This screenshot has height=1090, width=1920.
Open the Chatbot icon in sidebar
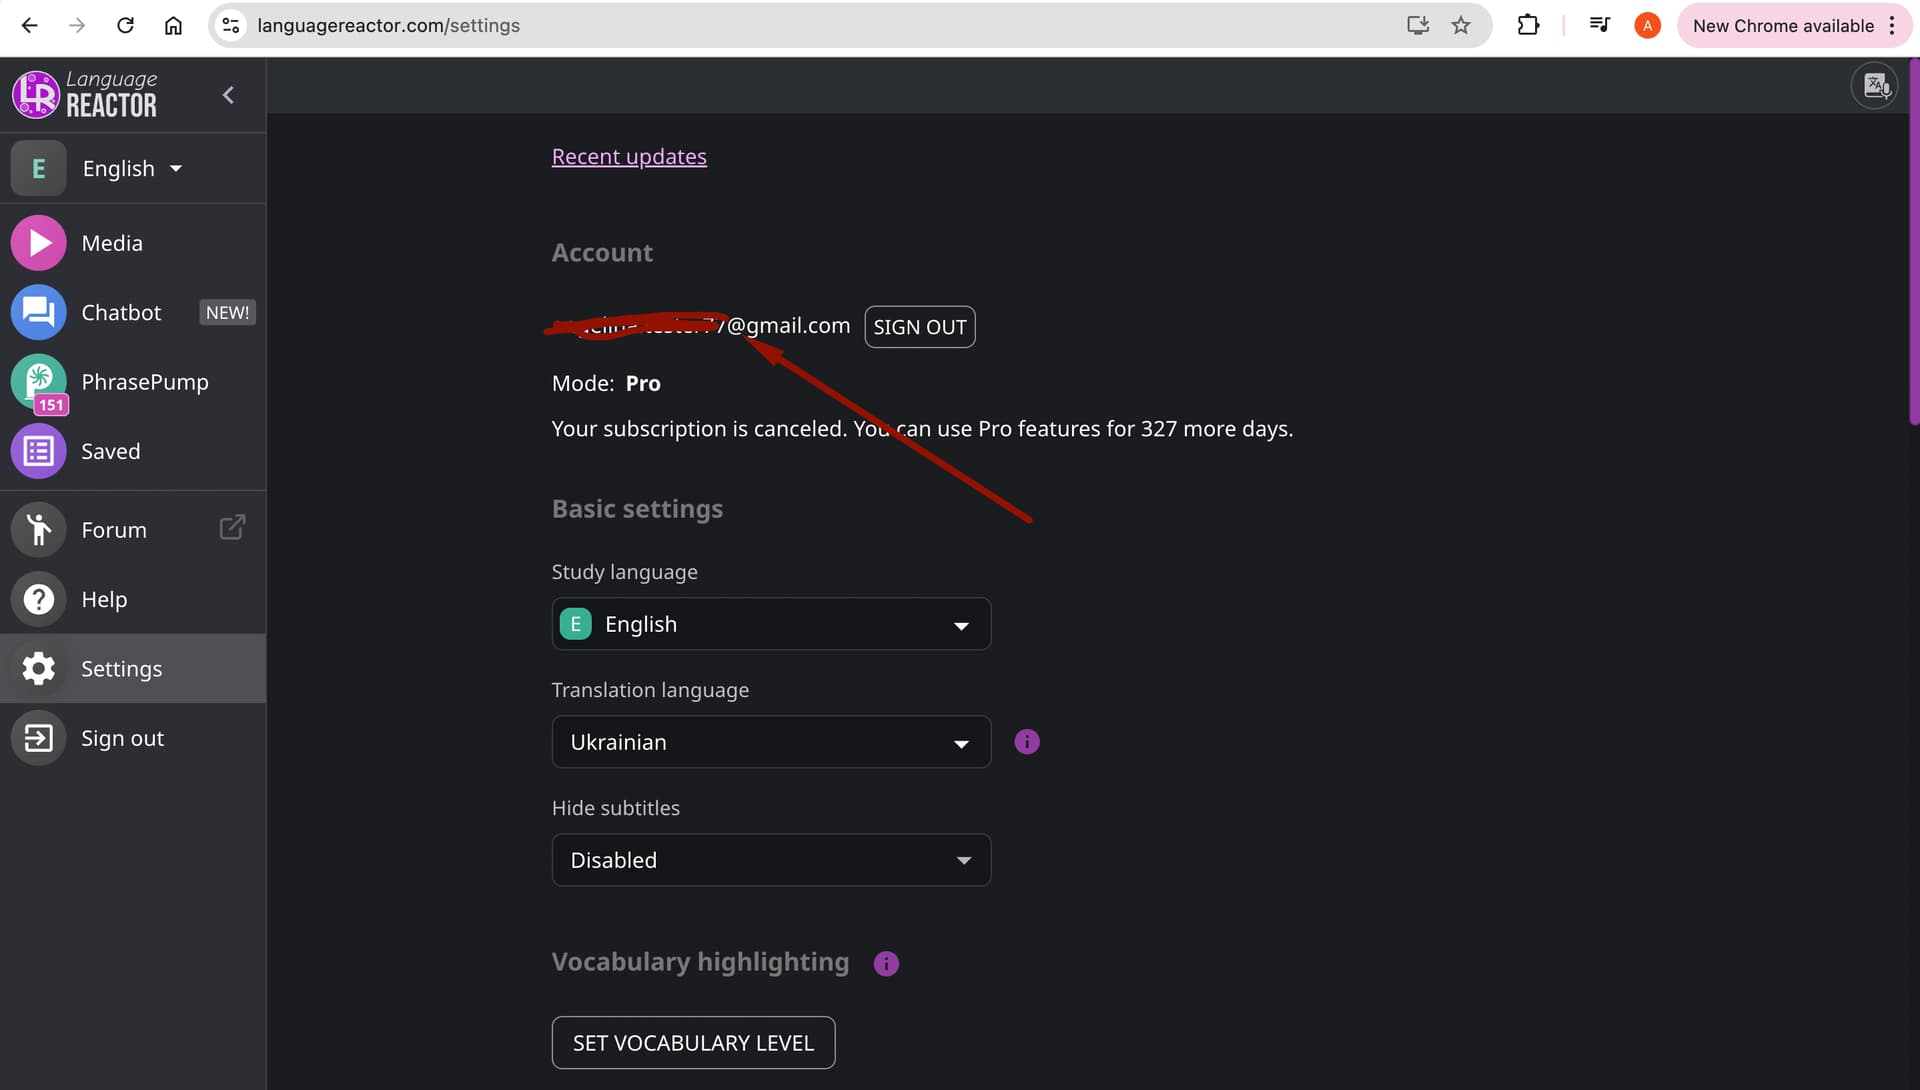[x=39, y=313]
